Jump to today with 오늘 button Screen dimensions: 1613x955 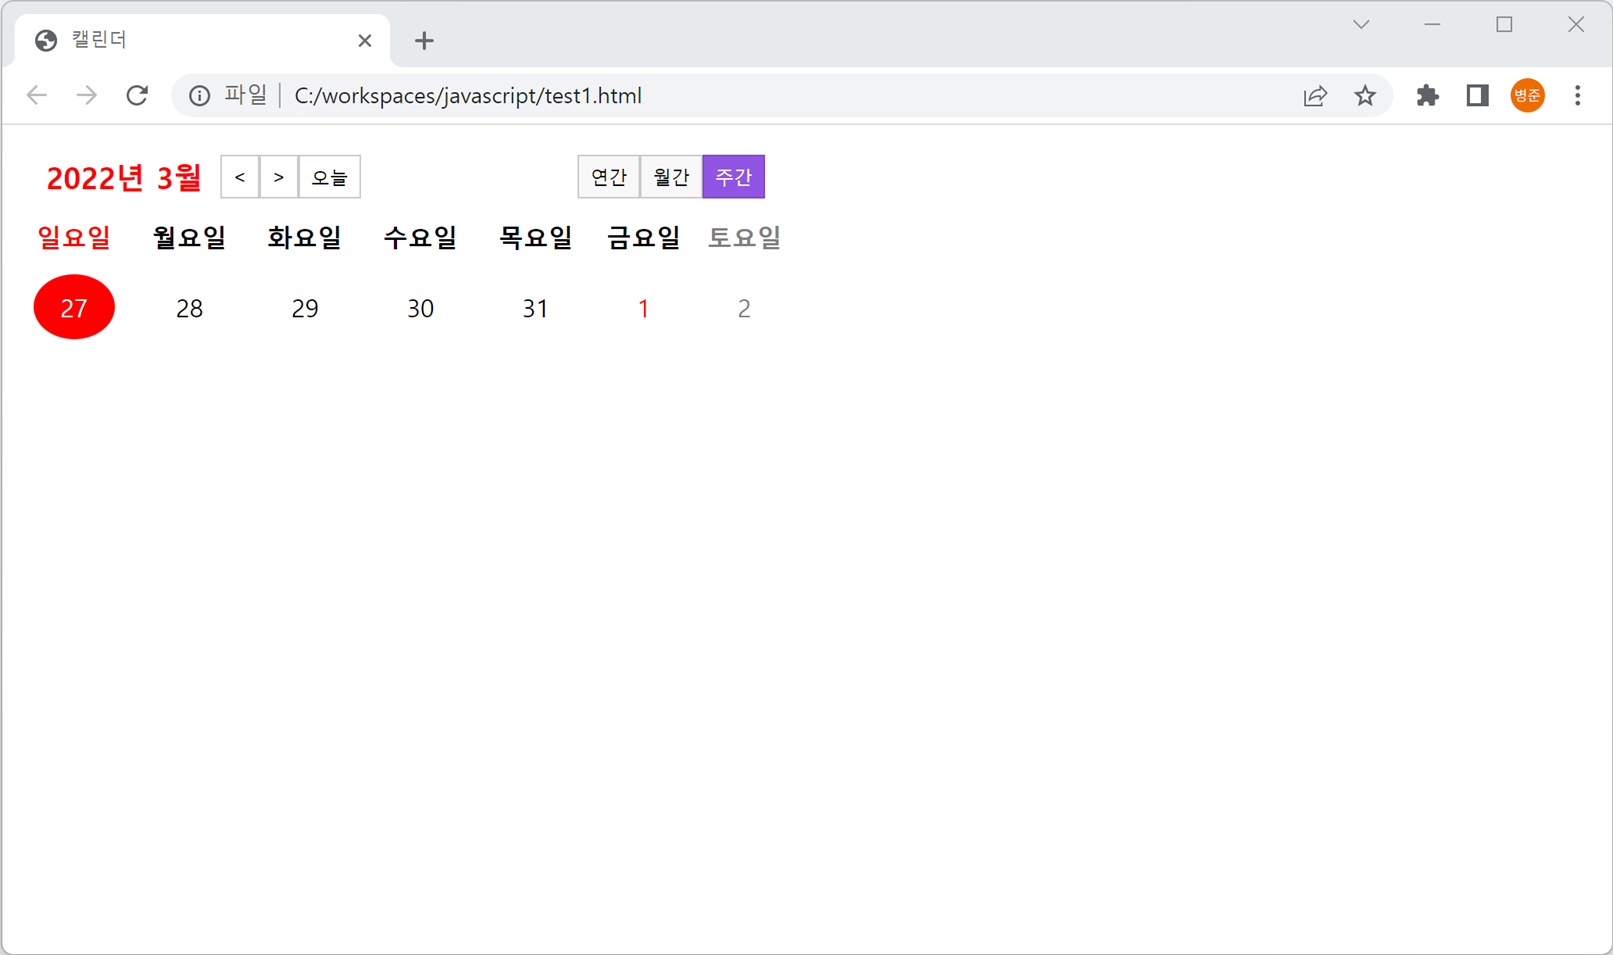pyautogui.click(x=330, y=177)
